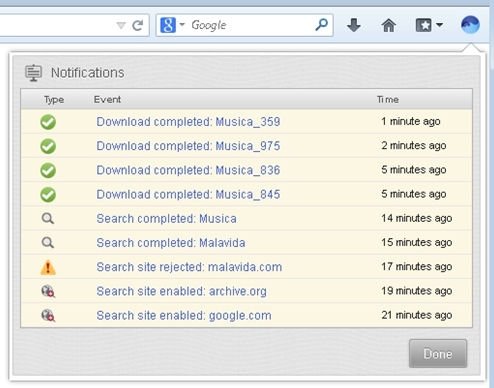Click the warning icon for malavida.com
The height and width of the screenshot is (388, 494).
[48, 267]
